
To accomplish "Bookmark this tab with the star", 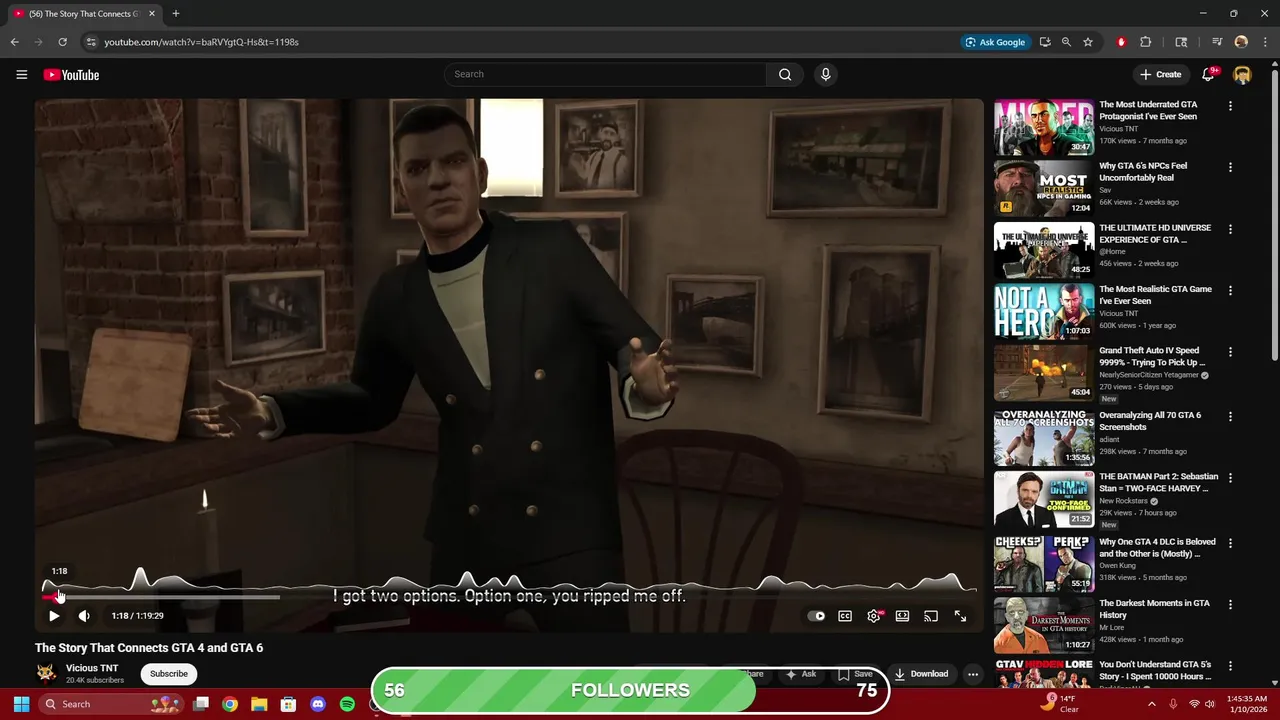I will pos(1088,42).
